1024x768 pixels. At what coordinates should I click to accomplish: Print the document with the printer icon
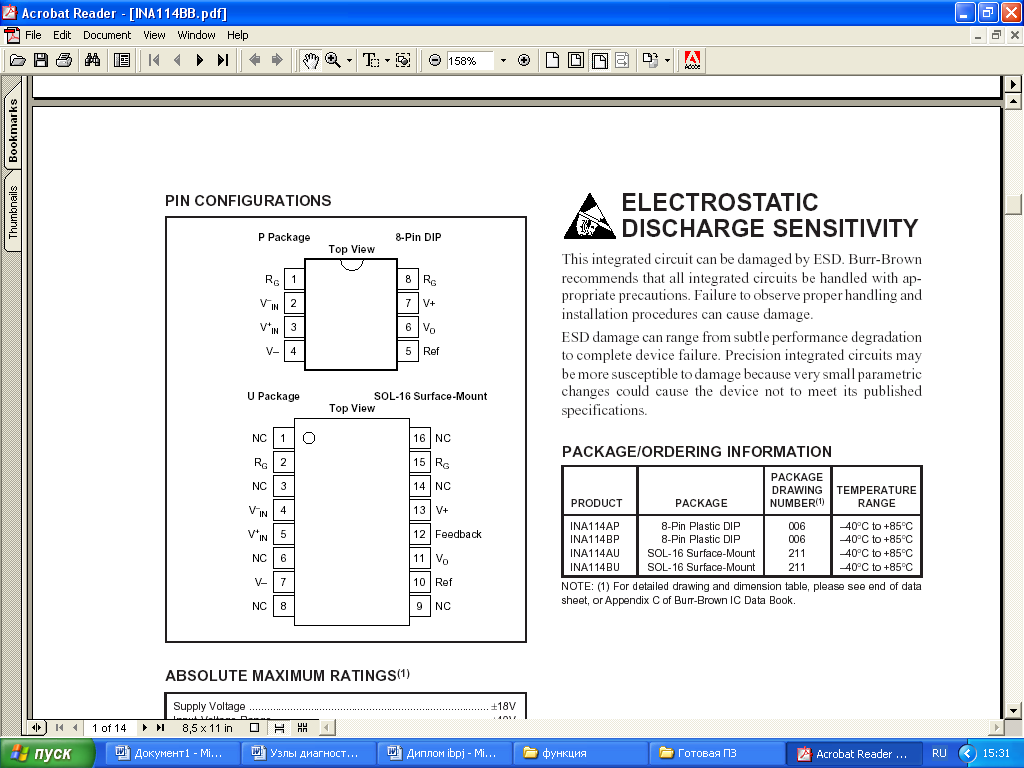(64, 61)
